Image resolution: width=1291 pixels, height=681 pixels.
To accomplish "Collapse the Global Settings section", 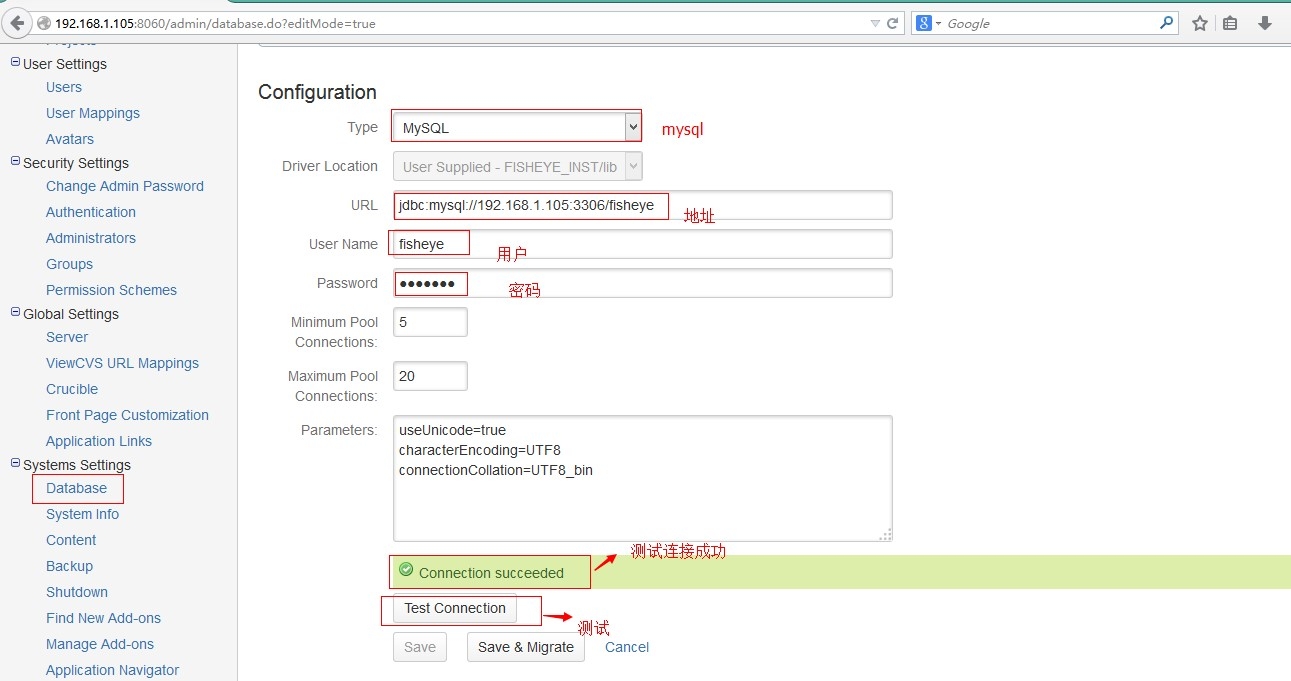I will pos(15,313).
